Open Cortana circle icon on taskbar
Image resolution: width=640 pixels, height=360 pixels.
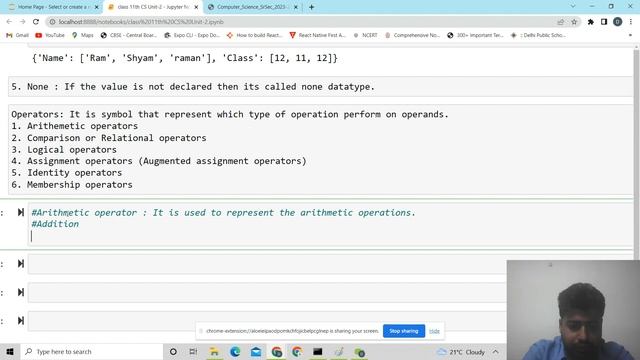[173, 351]
